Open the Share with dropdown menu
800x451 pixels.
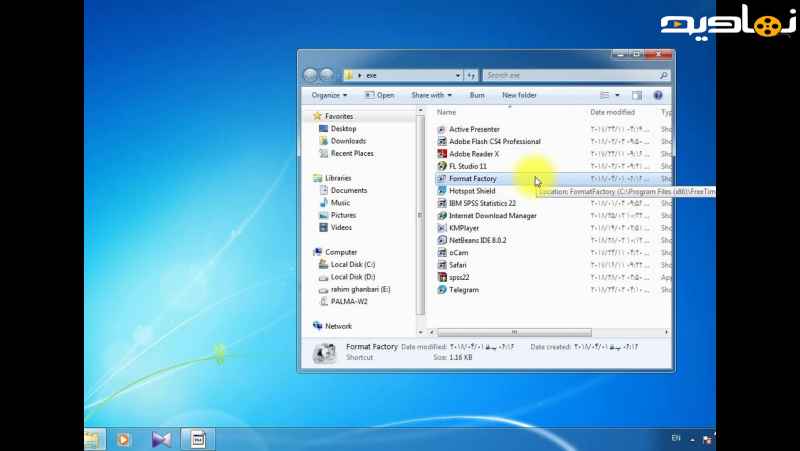pos(432,95)
